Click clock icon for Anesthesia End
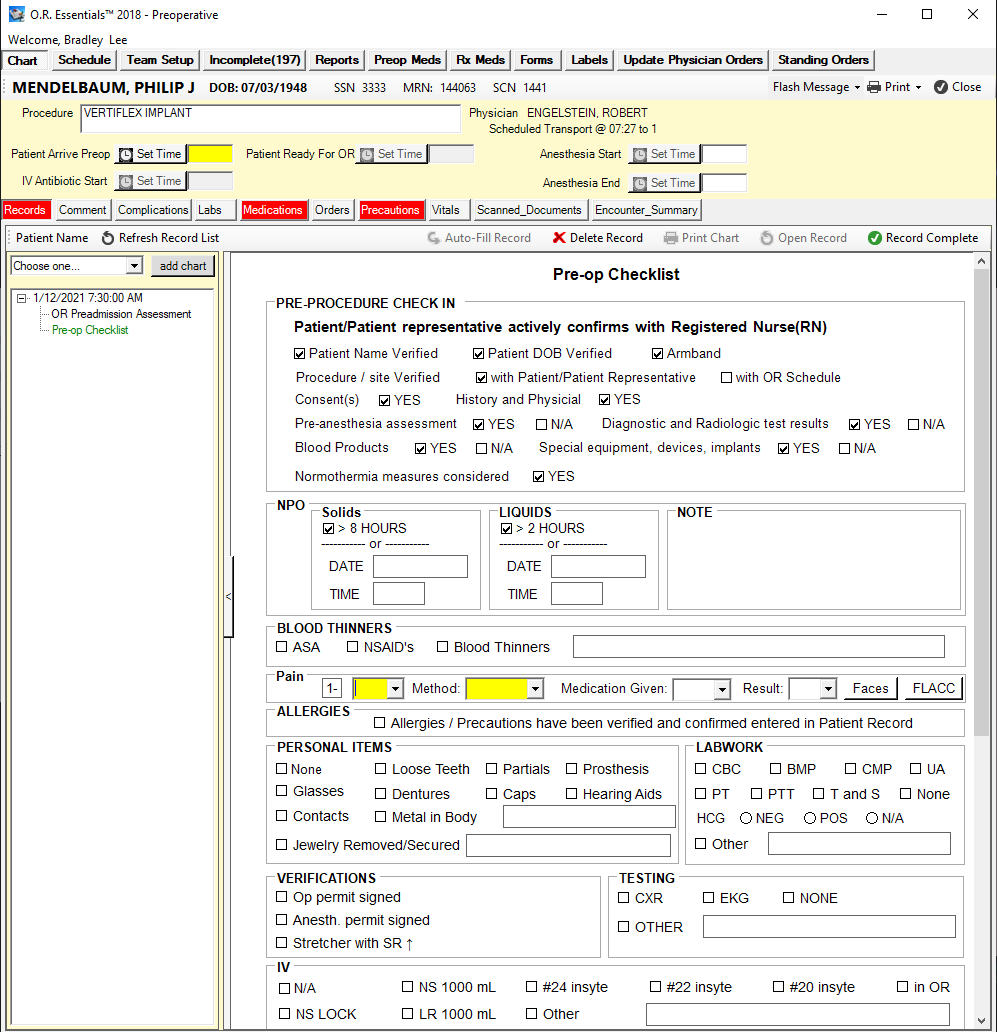The image size is (997, 1032). 640,184
